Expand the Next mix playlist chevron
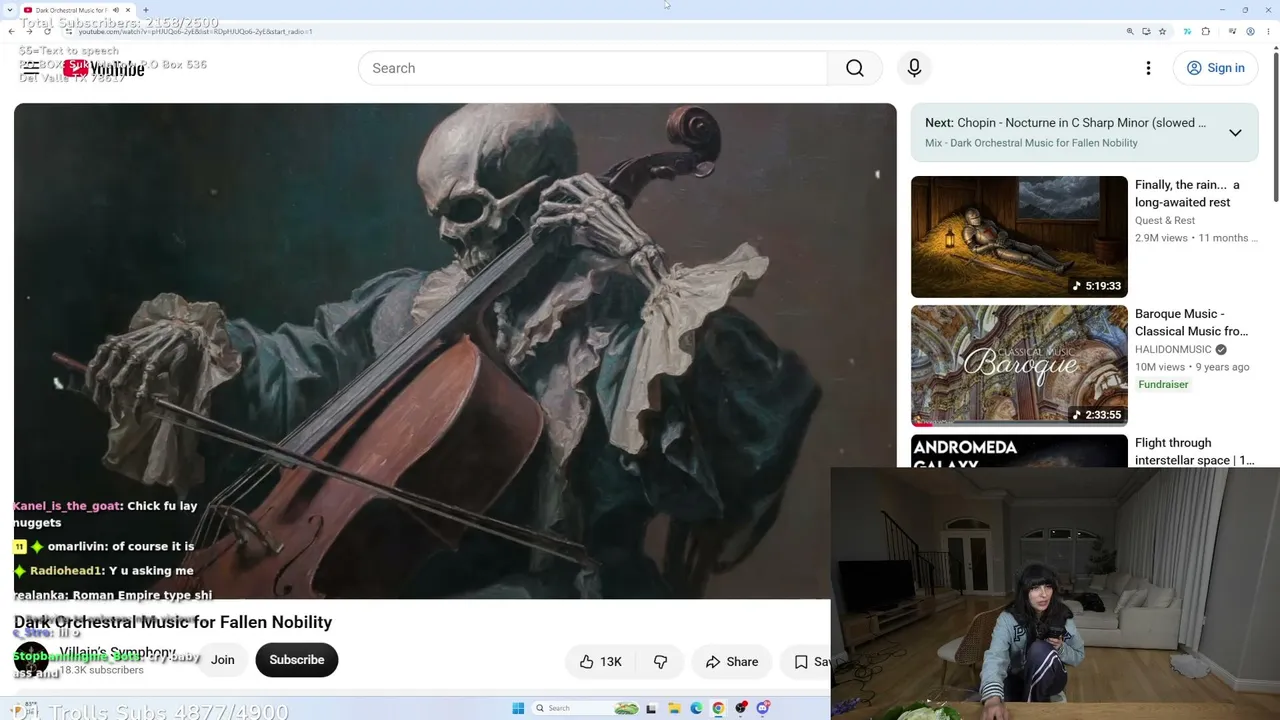Screen dimensions: 1280x720 1235,132
